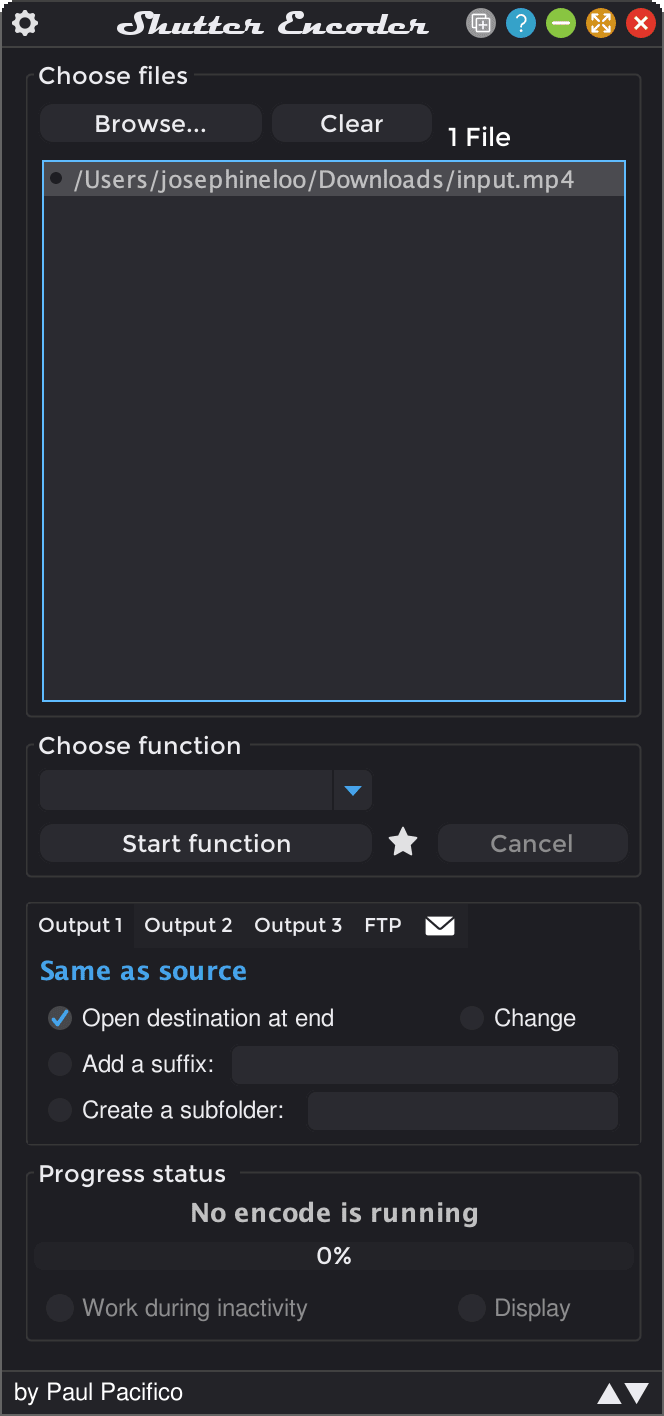Select the input.mp4 file in list
Screen dimensions: 664x1416
(x=324, y=180)
